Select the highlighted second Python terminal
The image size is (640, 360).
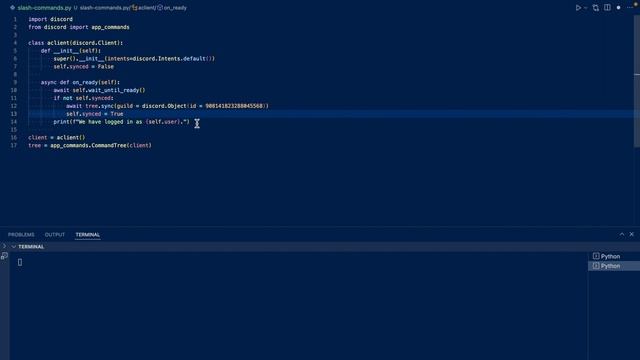[x=613, y=266]
